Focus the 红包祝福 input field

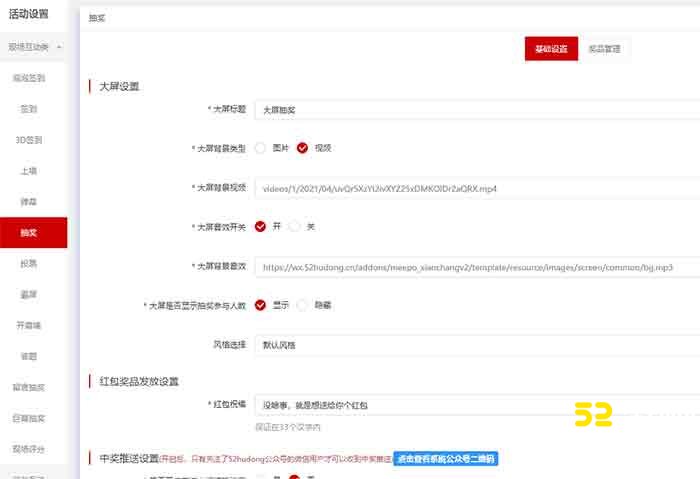coord(477,405)
